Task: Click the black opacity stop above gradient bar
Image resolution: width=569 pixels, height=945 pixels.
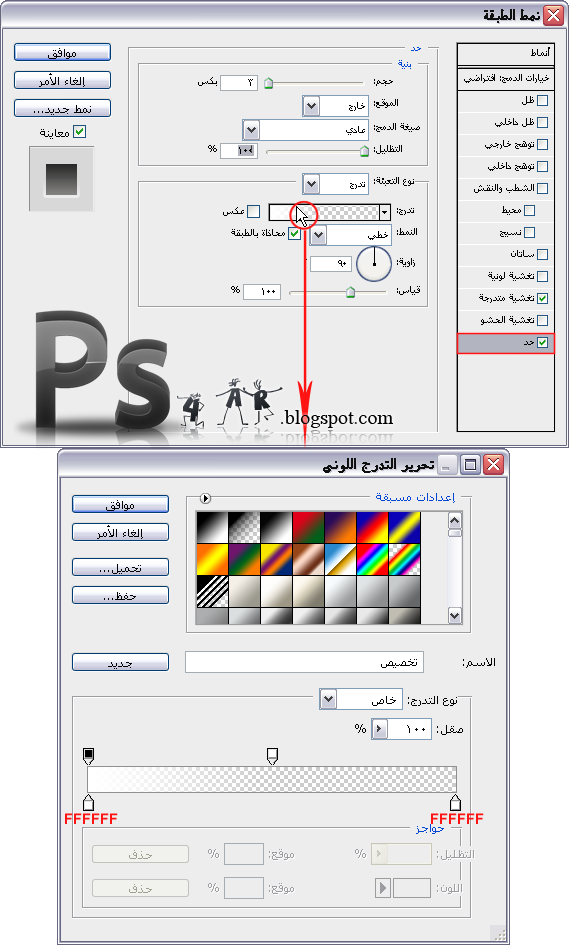Action: point(89,756)
